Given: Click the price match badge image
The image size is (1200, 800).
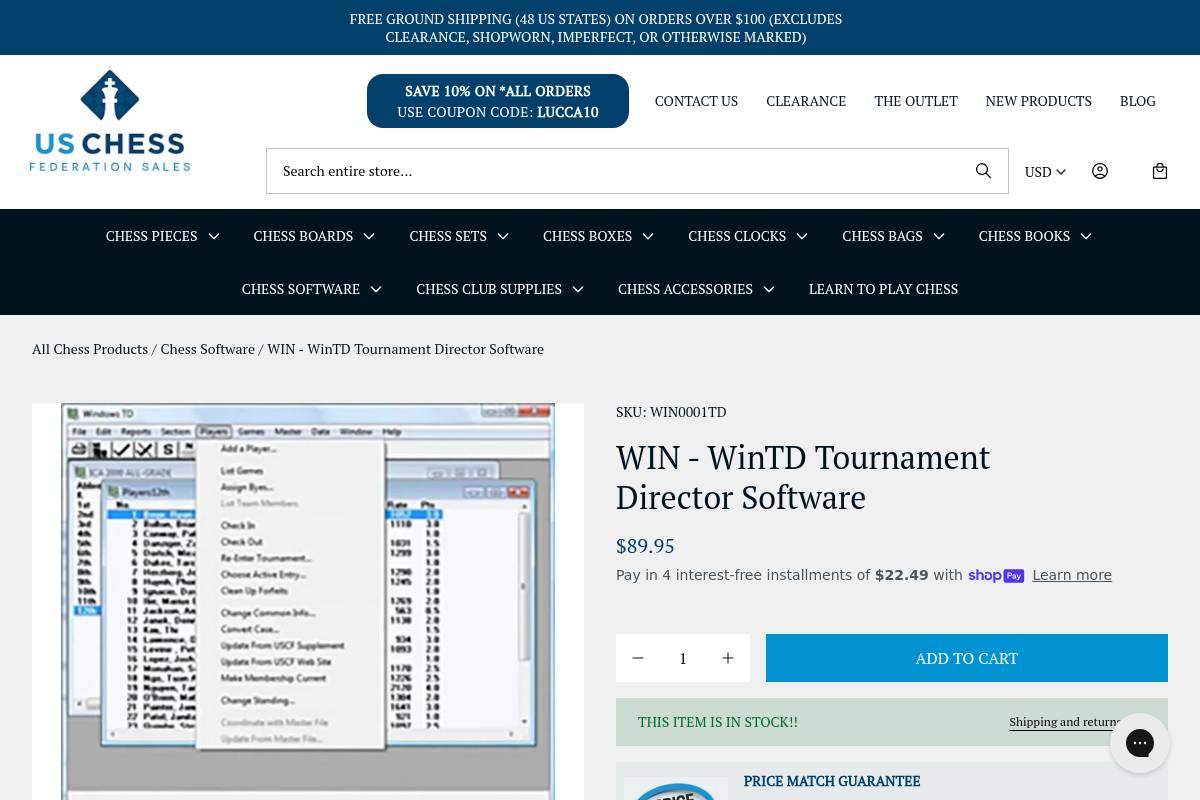Looking at the screenshot, I should [676, 788].
